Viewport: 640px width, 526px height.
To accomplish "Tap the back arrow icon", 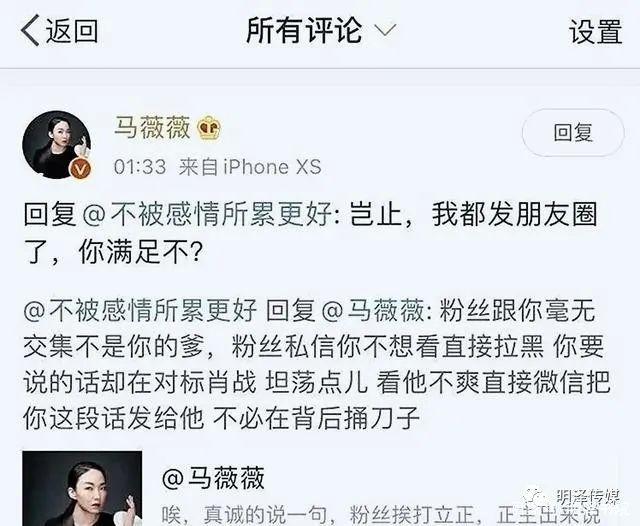I will (31, 30).
